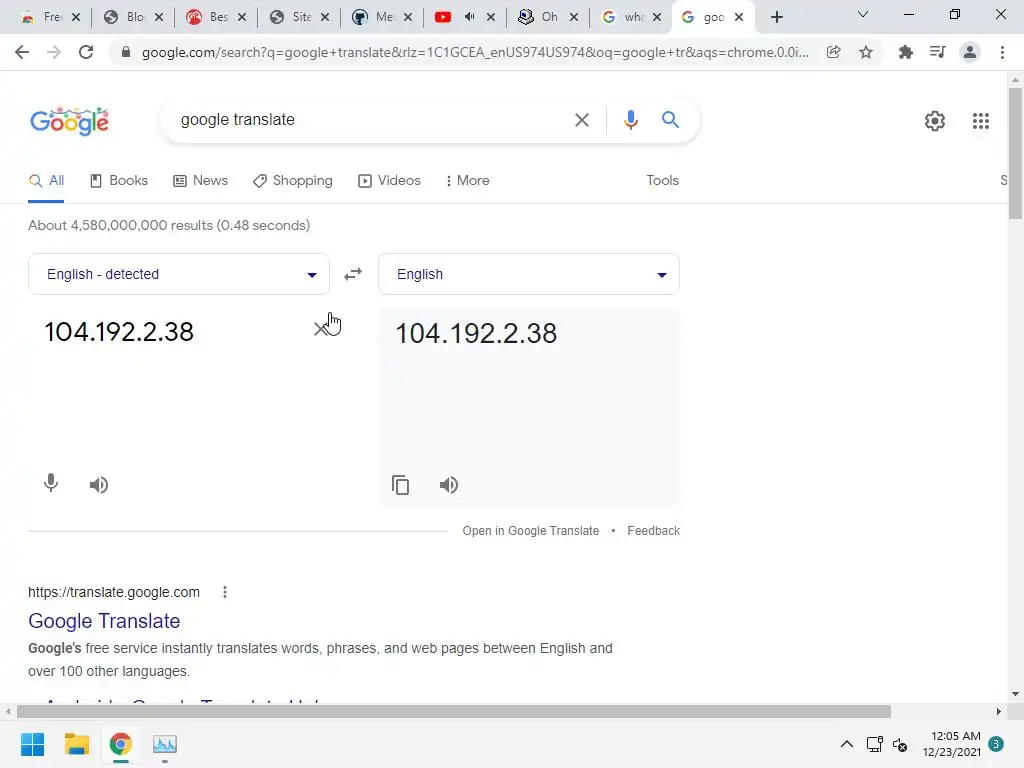This screenshot has width=1024, height=768.
Task: Bookmark this page with star icon
Action: (x=866, y=52)
